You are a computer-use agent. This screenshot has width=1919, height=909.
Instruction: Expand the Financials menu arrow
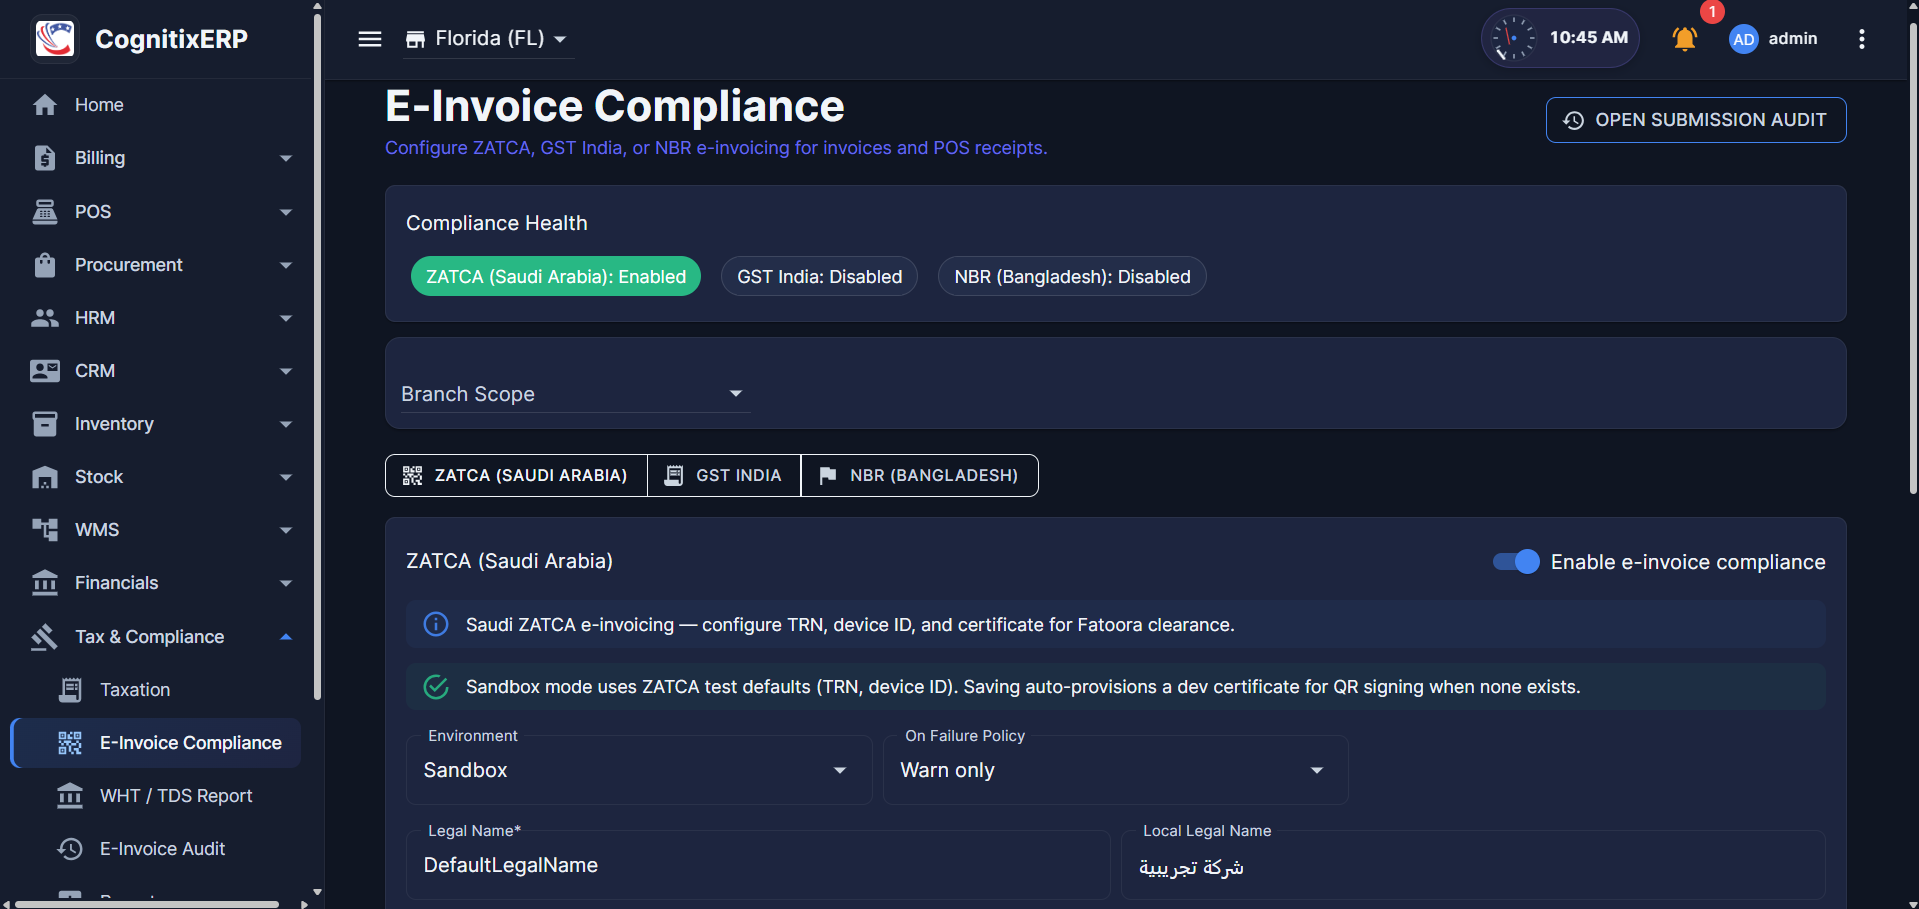tap(286, 583)
